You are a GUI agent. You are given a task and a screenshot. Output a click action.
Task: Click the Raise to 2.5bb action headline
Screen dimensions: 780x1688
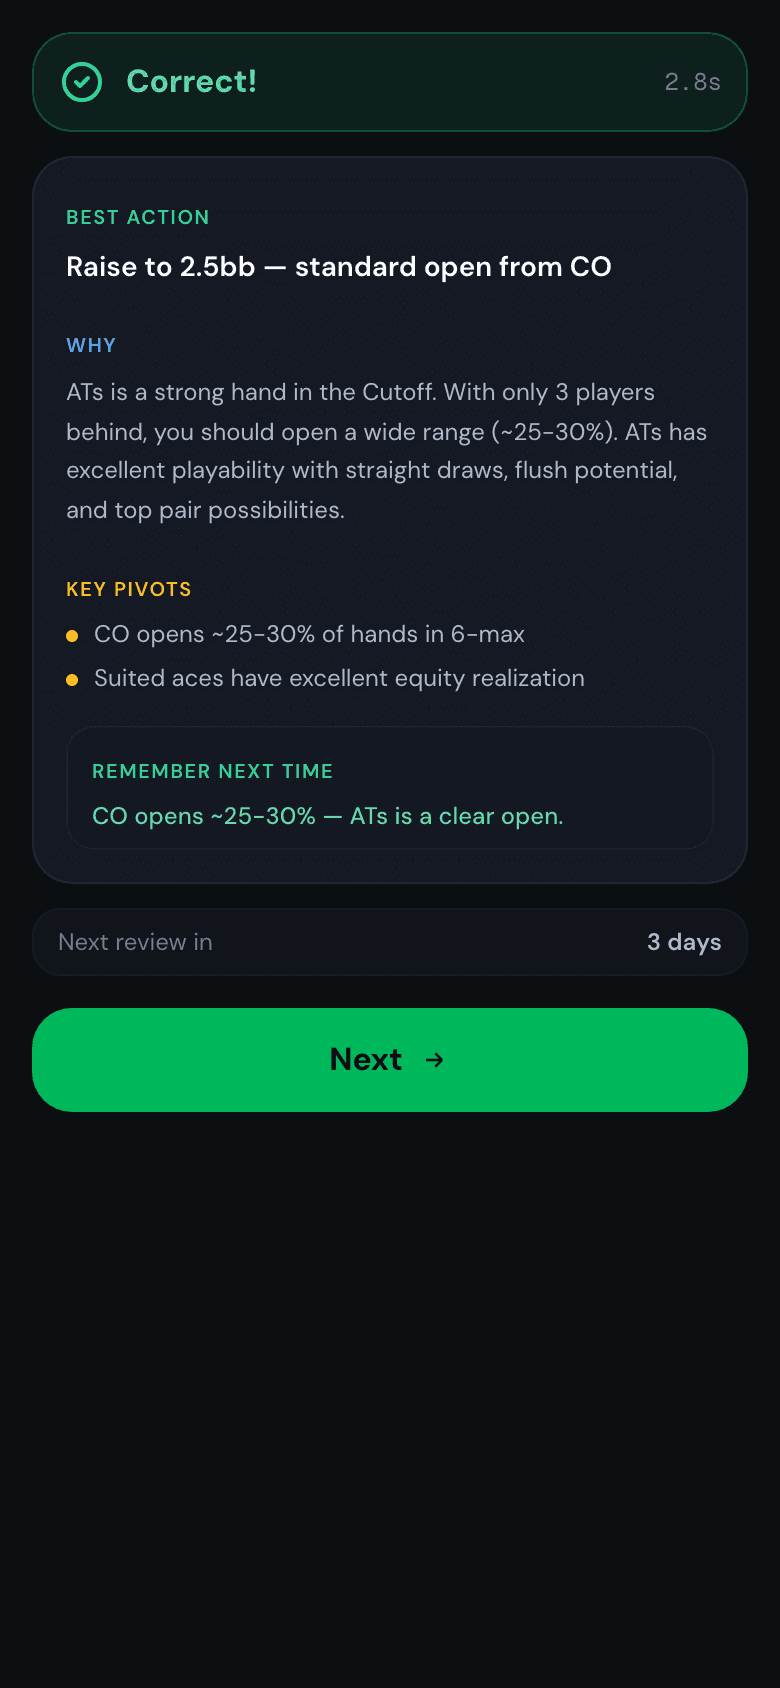pos(339,267)
